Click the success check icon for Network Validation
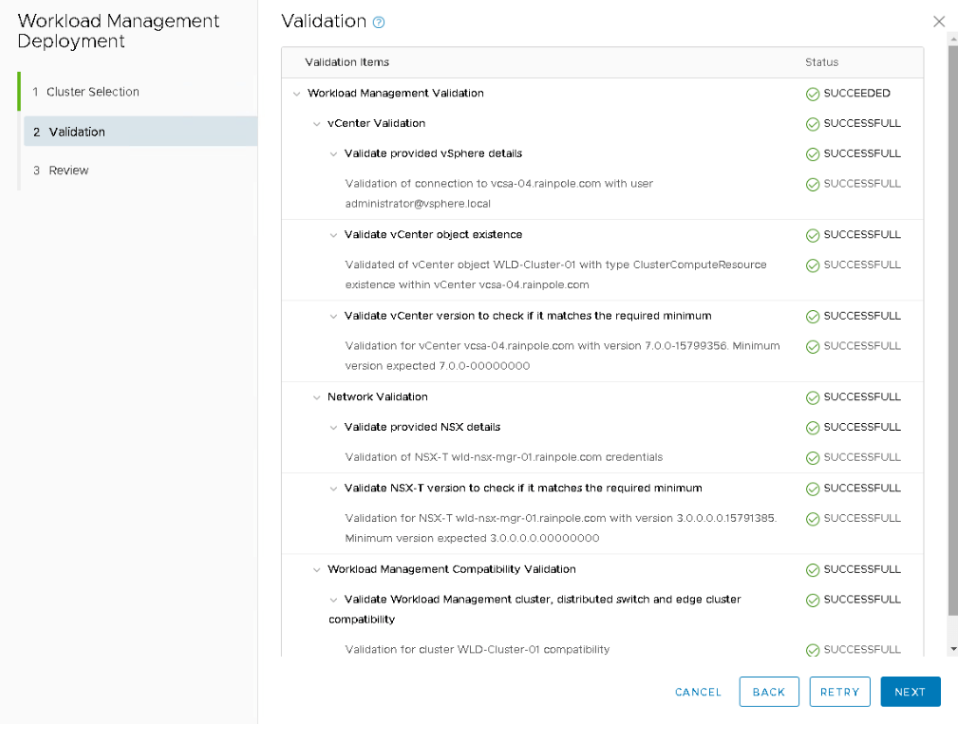This screenshot has height=732, width=975. point(812,398)
